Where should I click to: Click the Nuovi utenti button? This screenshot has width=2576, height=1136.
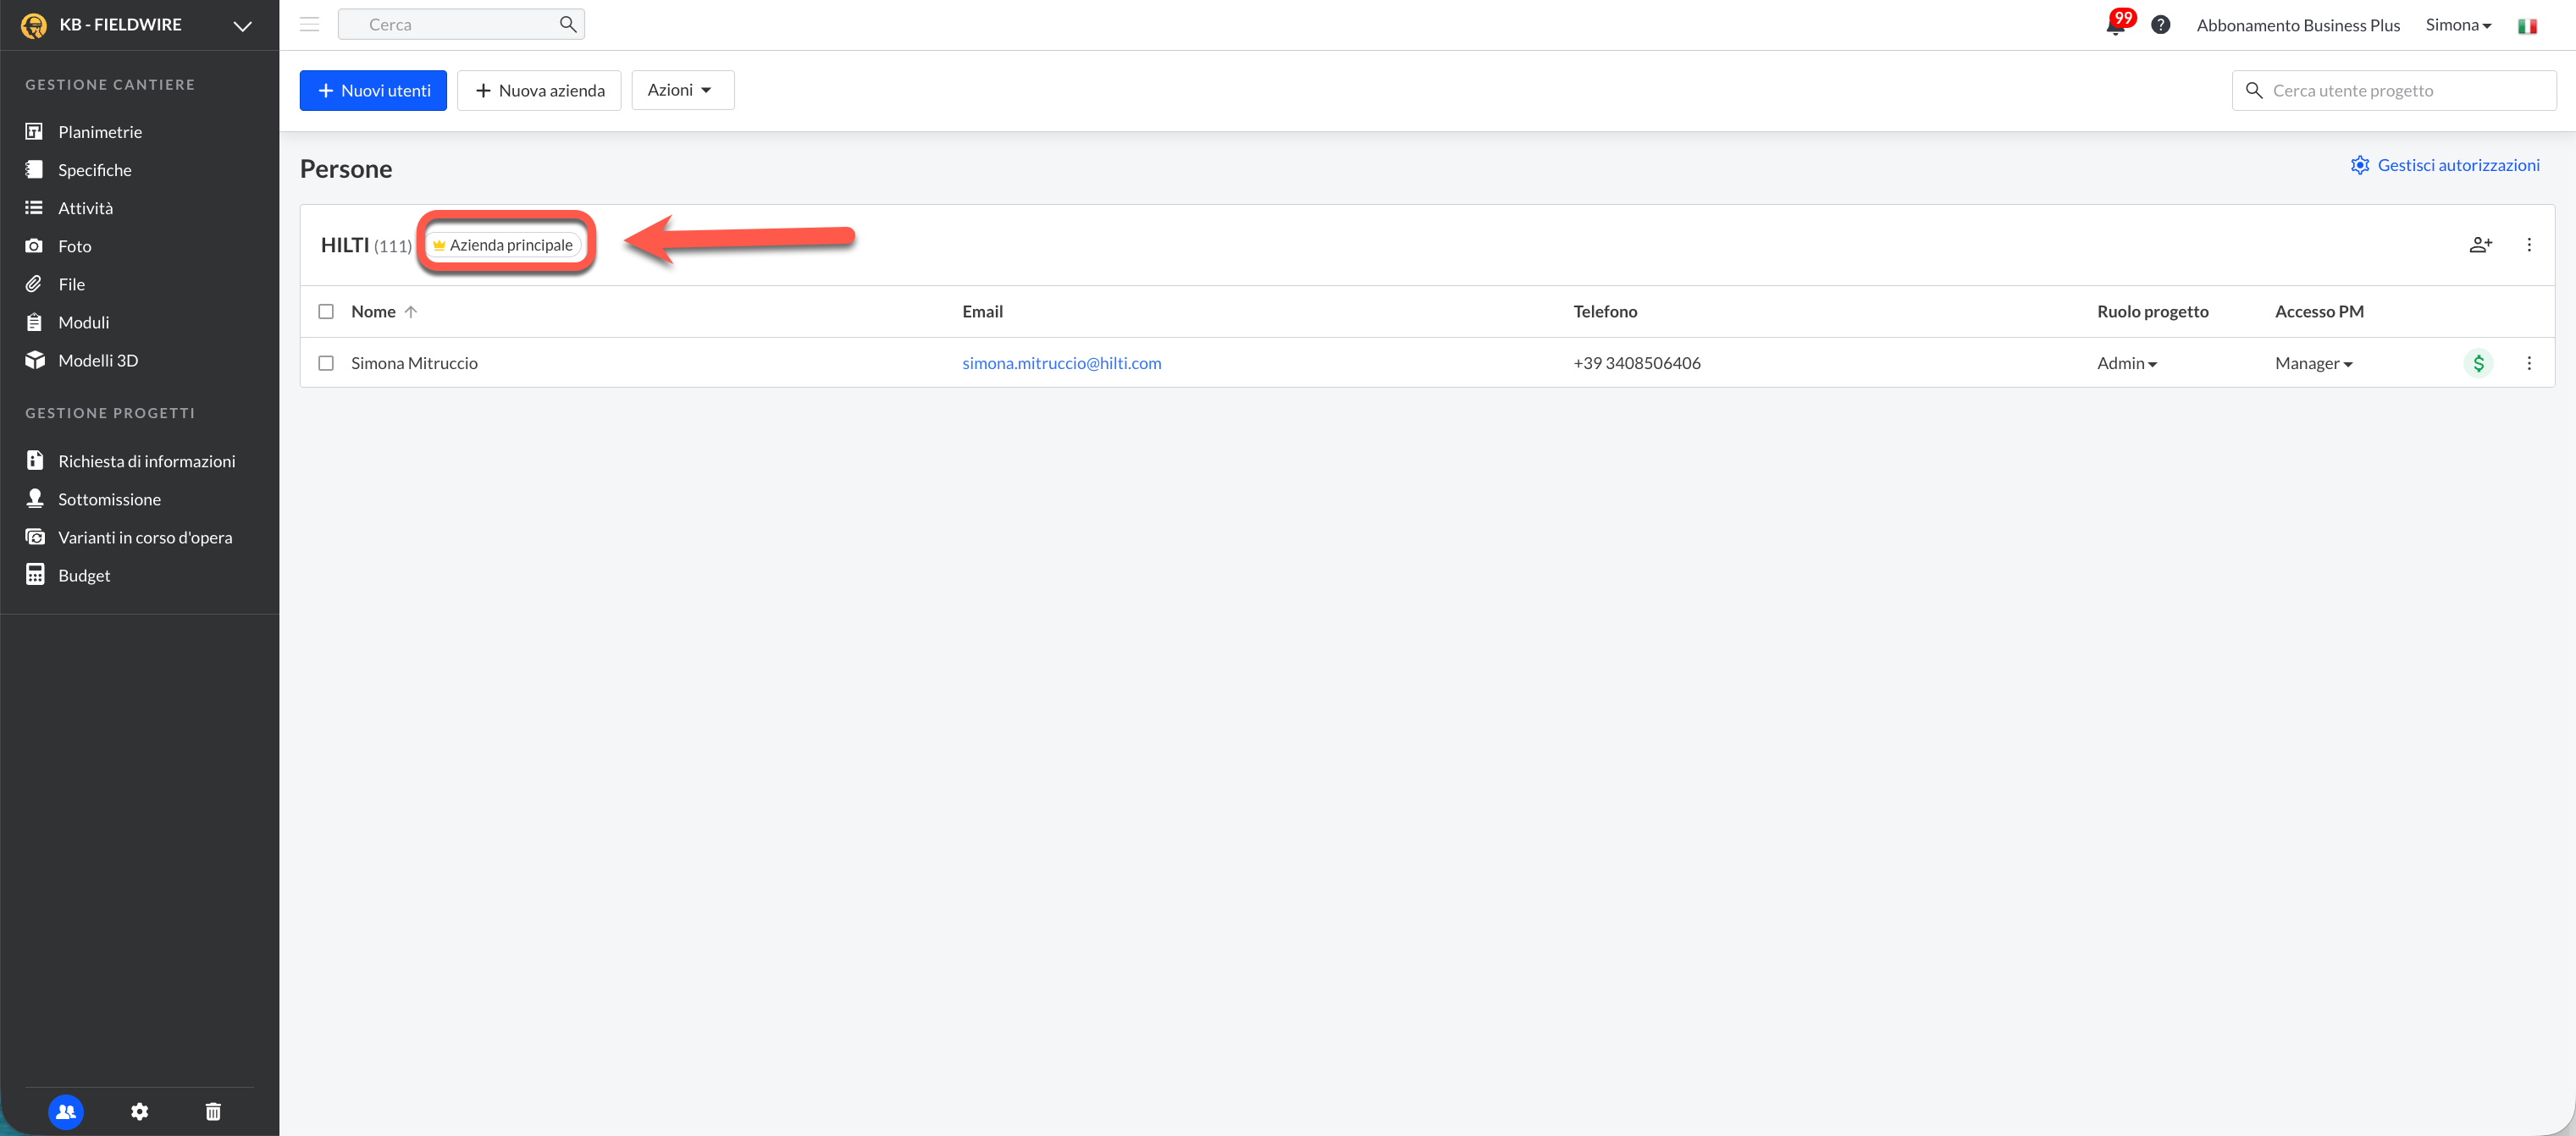(373, 90)
